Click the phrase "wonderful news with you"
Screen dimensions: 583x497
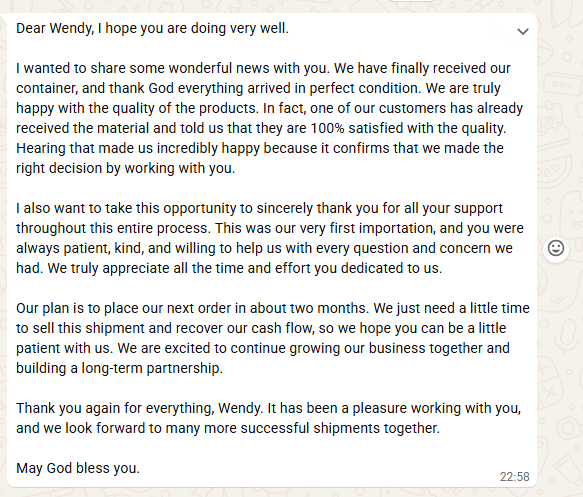pyautogui.click(x=249, y=68)
